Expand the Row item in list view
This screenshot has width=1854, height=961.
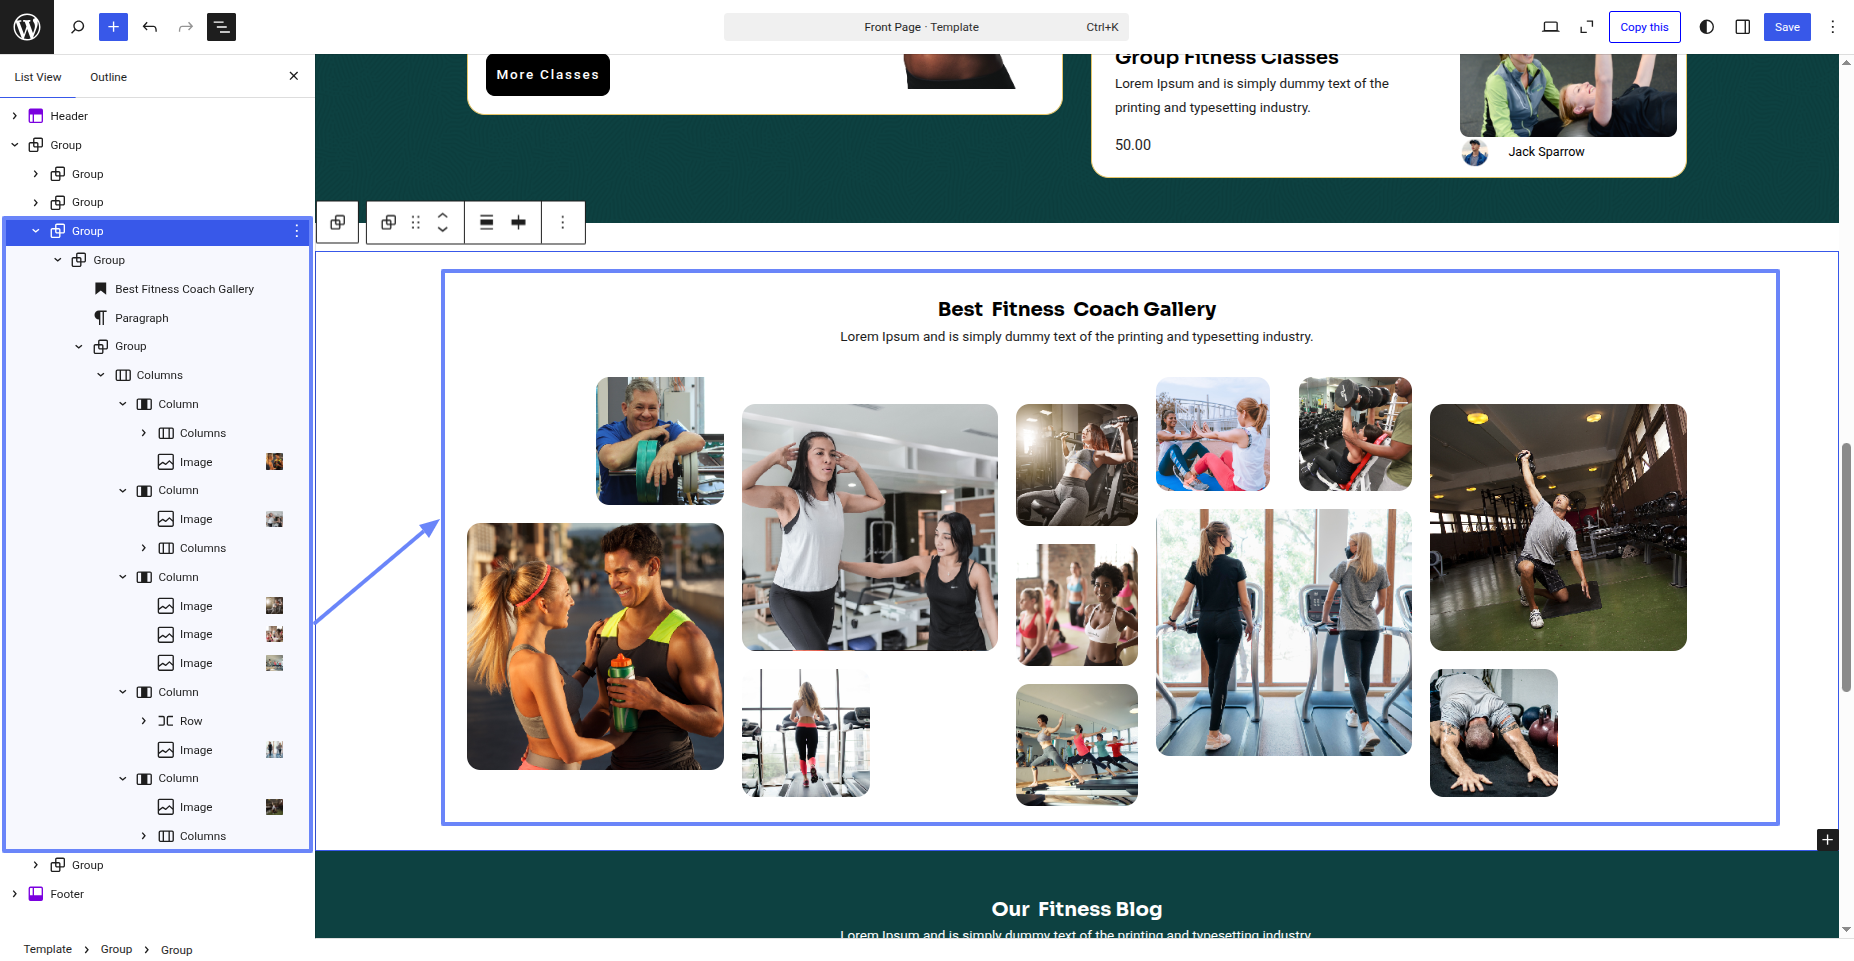coord(144,721)
